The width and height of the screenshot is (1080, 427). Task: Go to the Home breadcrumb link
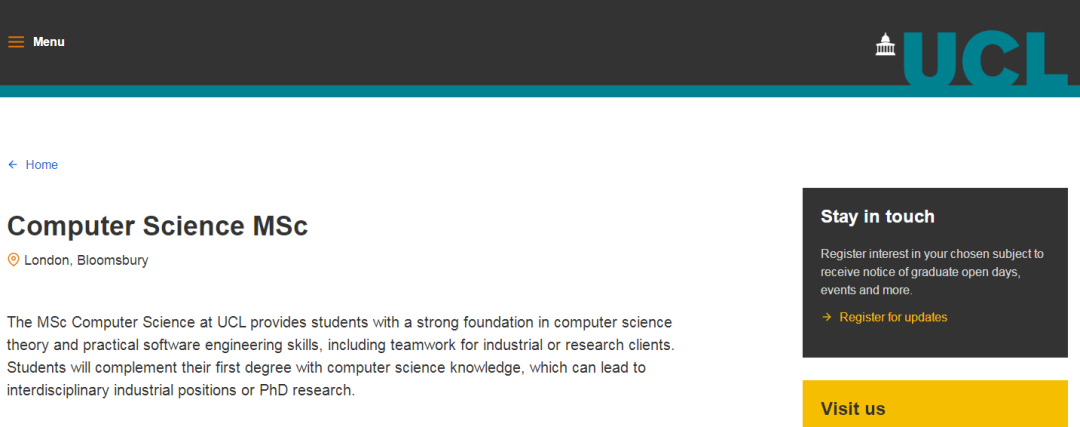(x=42, y=165)
